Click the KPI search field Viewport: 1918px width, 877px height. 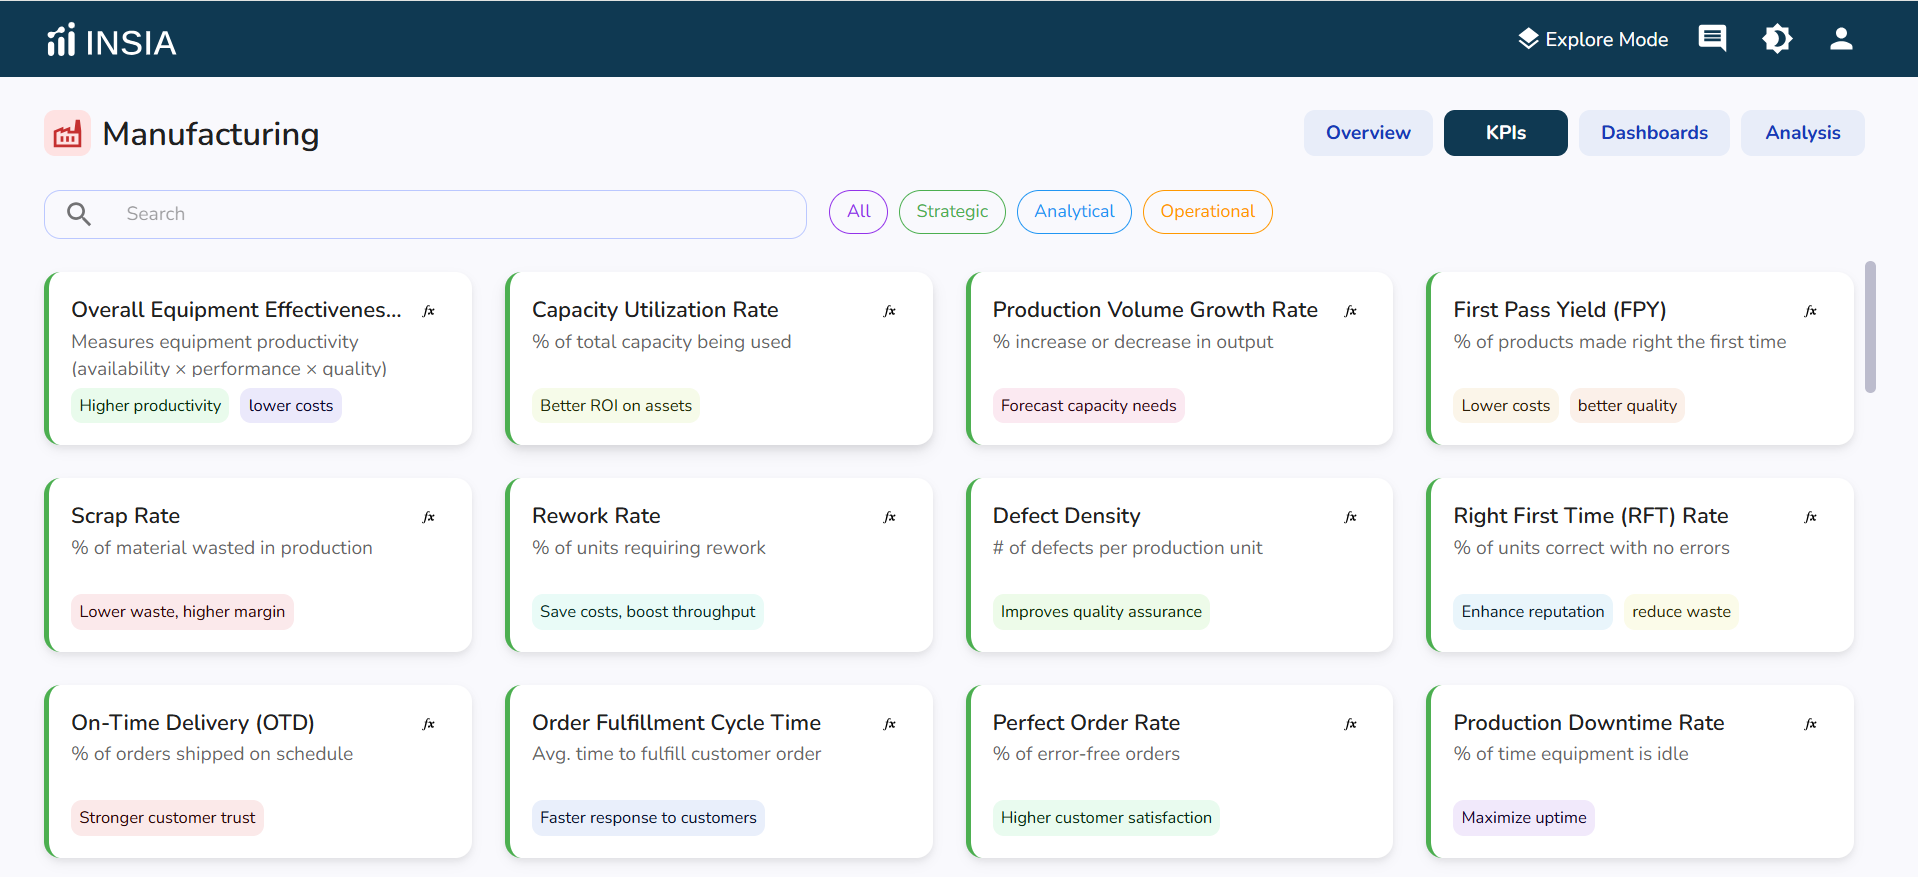[425, 214]
